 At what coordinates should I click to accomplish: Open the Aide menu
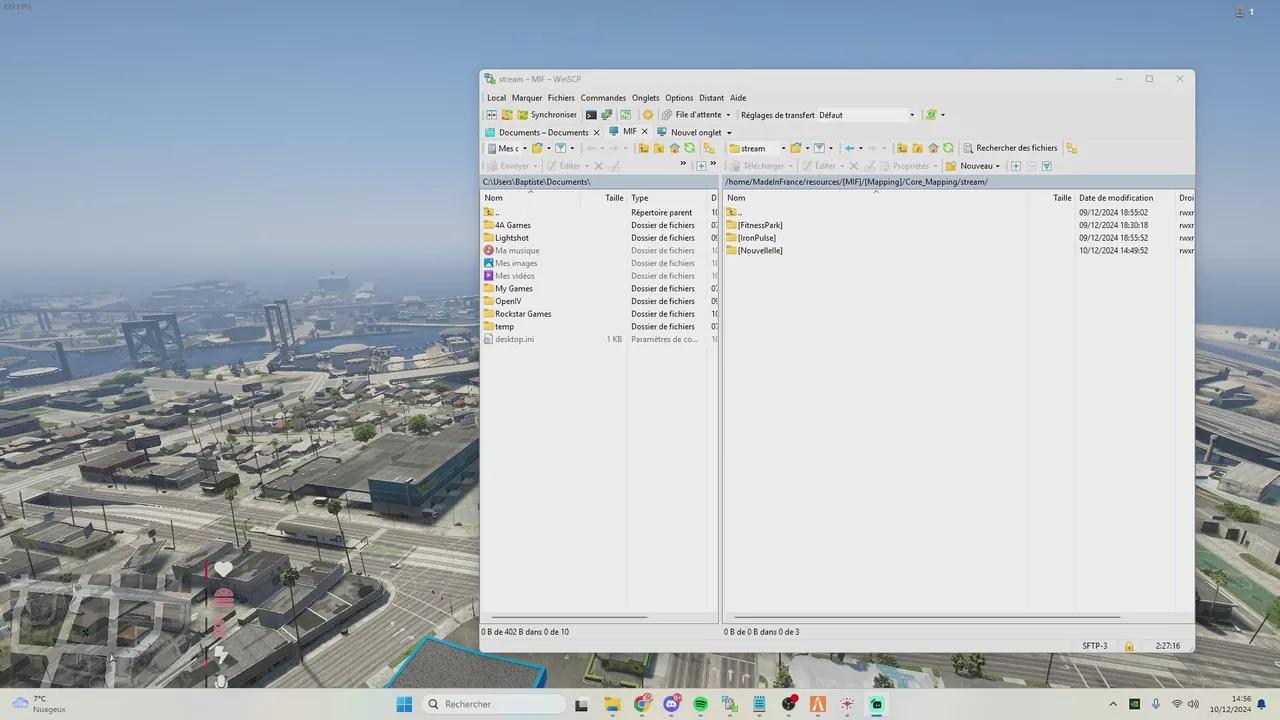point(738,98)
